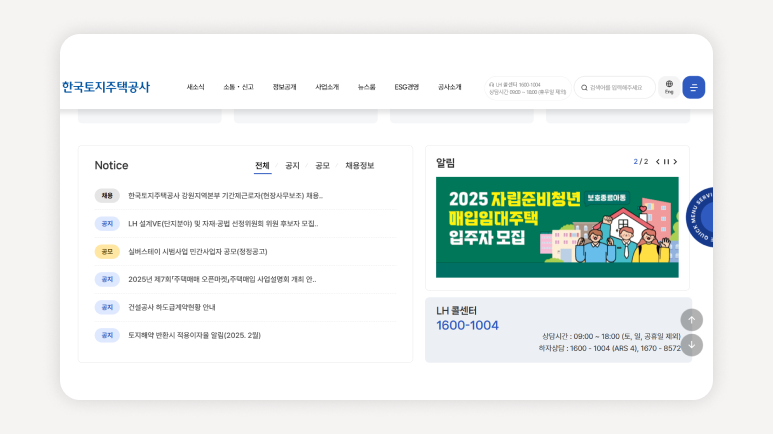
Task: Pause the 알림 banner slideshow
Action: click(x=667, y=162)
